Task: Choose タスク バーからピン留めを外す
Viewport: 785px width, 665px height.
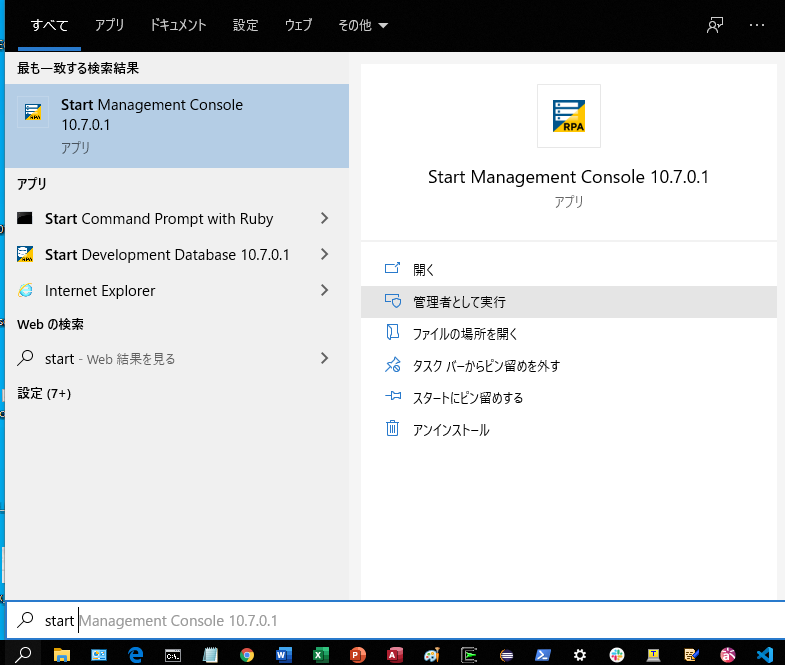Action: 569,366
